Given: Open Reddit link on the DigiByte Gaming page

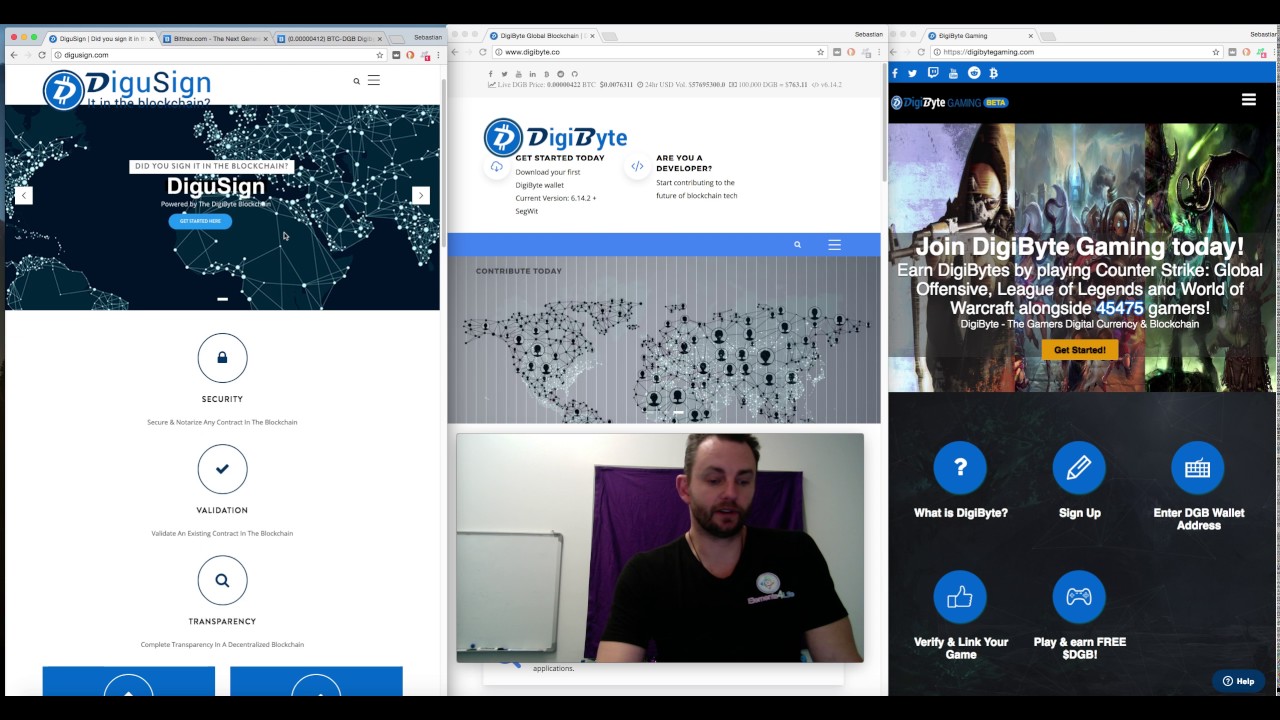Looking at the screenshot, I should 974,73.
